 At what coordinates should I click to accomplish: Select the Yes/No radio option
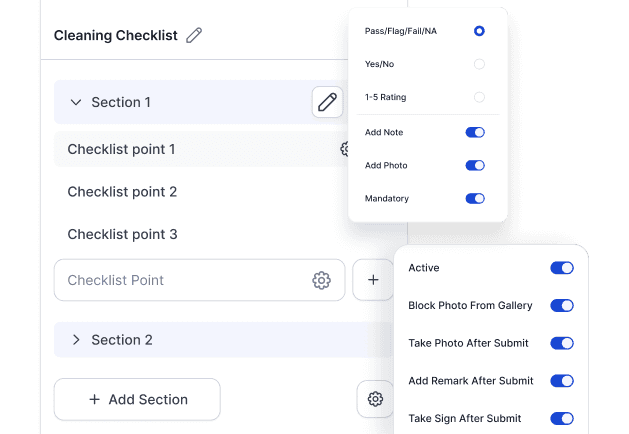click(x=479, y=64)
